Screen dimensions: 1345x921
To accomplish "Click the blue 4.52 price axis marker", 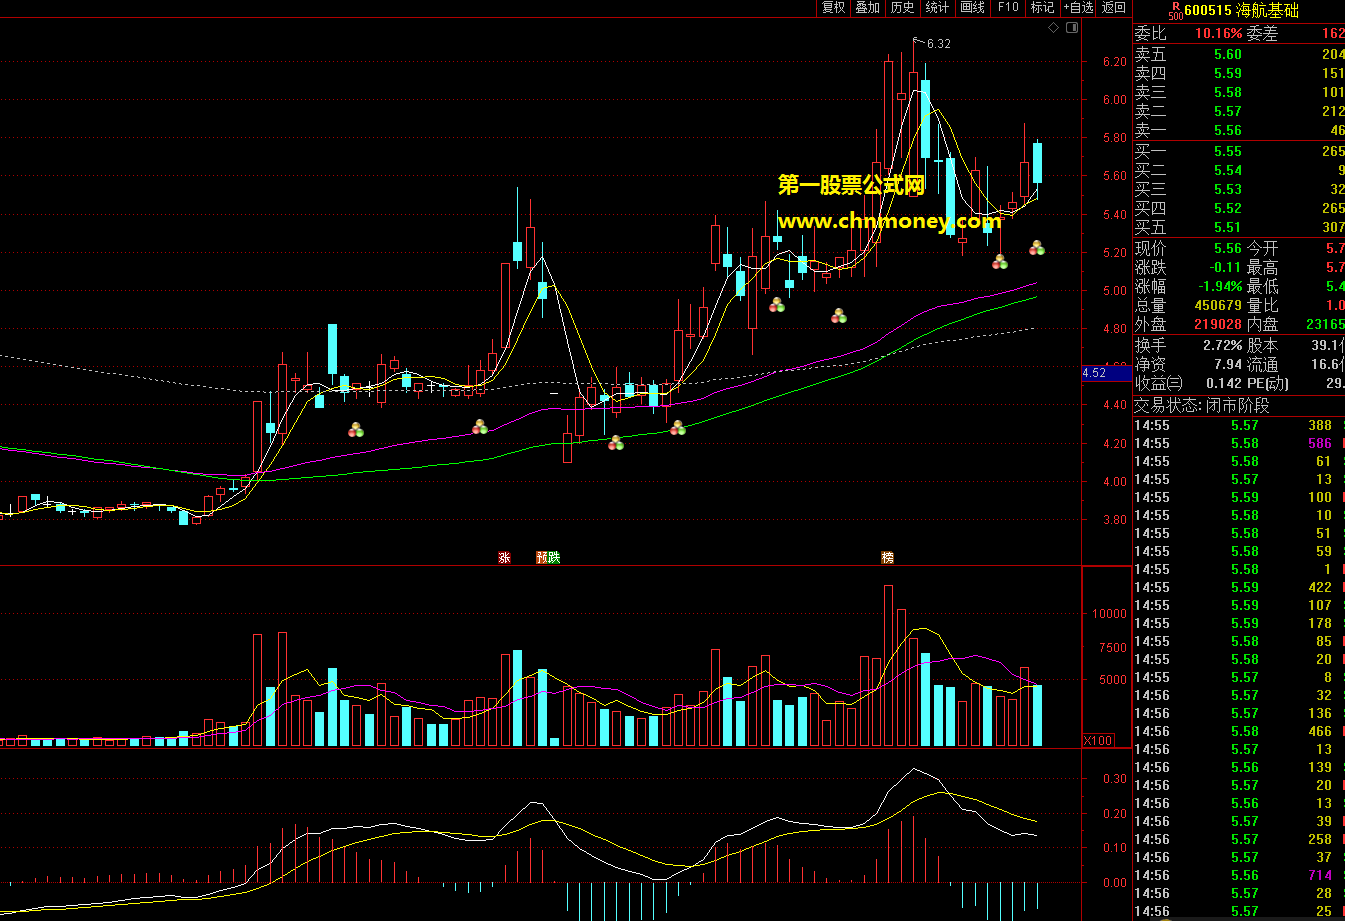I will (x=1105, y=372).
